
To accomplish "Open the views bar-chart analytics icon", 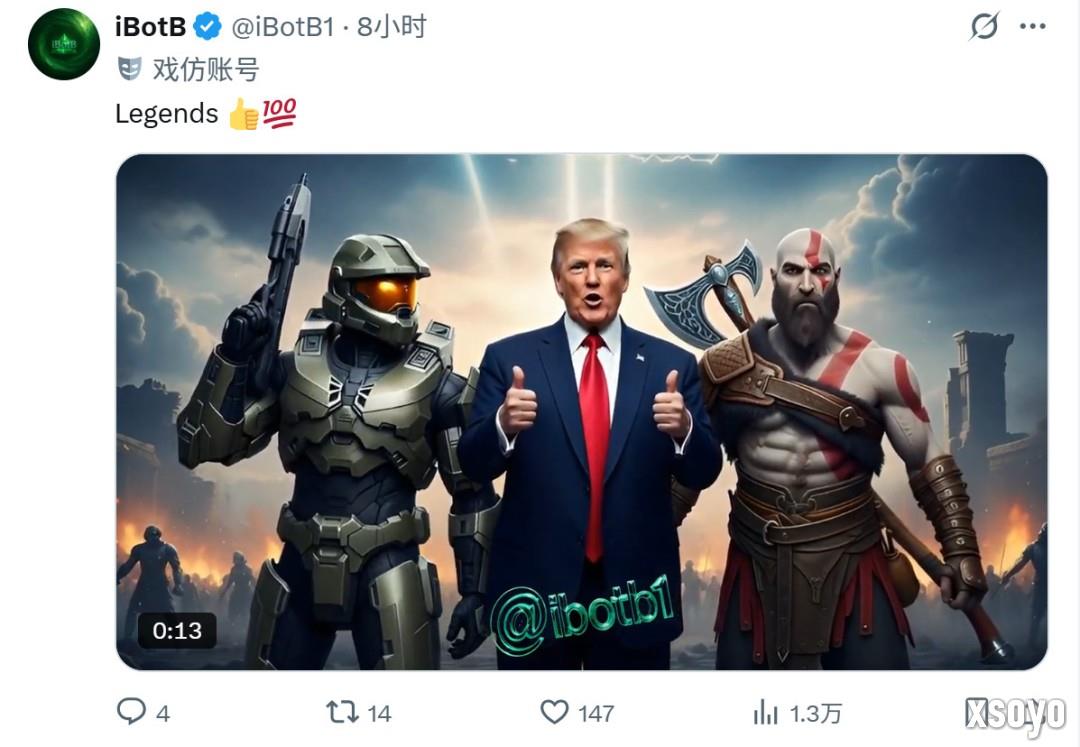I will (x=765, y=712).
